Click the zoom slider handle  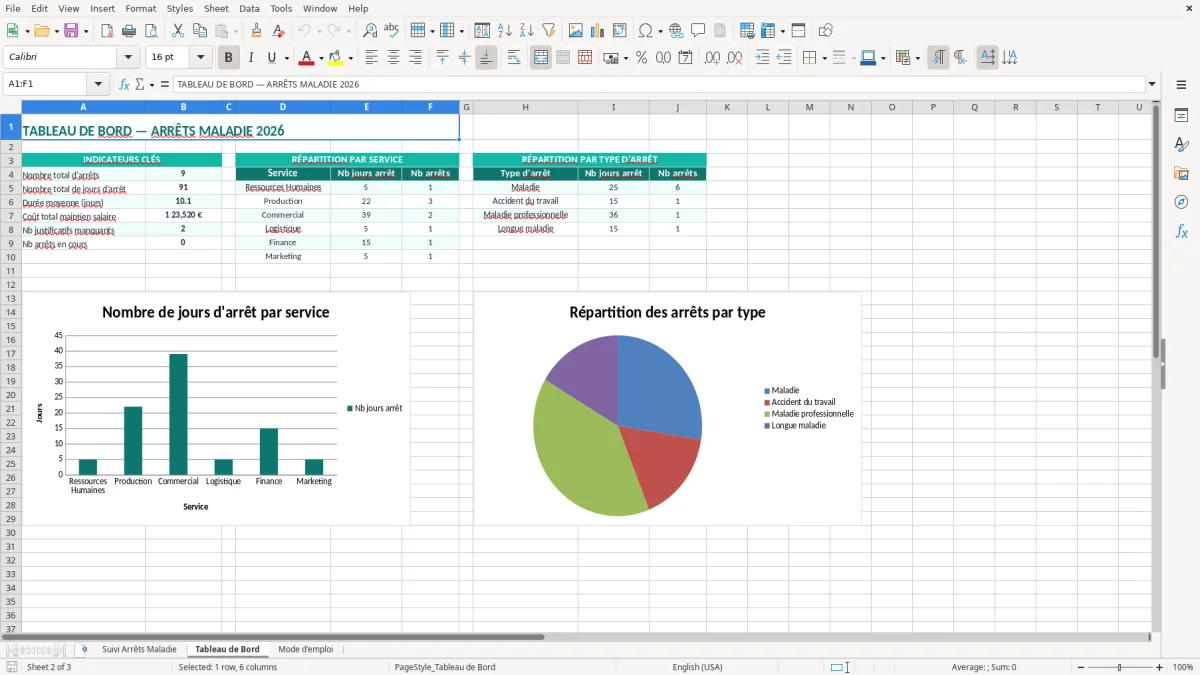pos(1119,667)
